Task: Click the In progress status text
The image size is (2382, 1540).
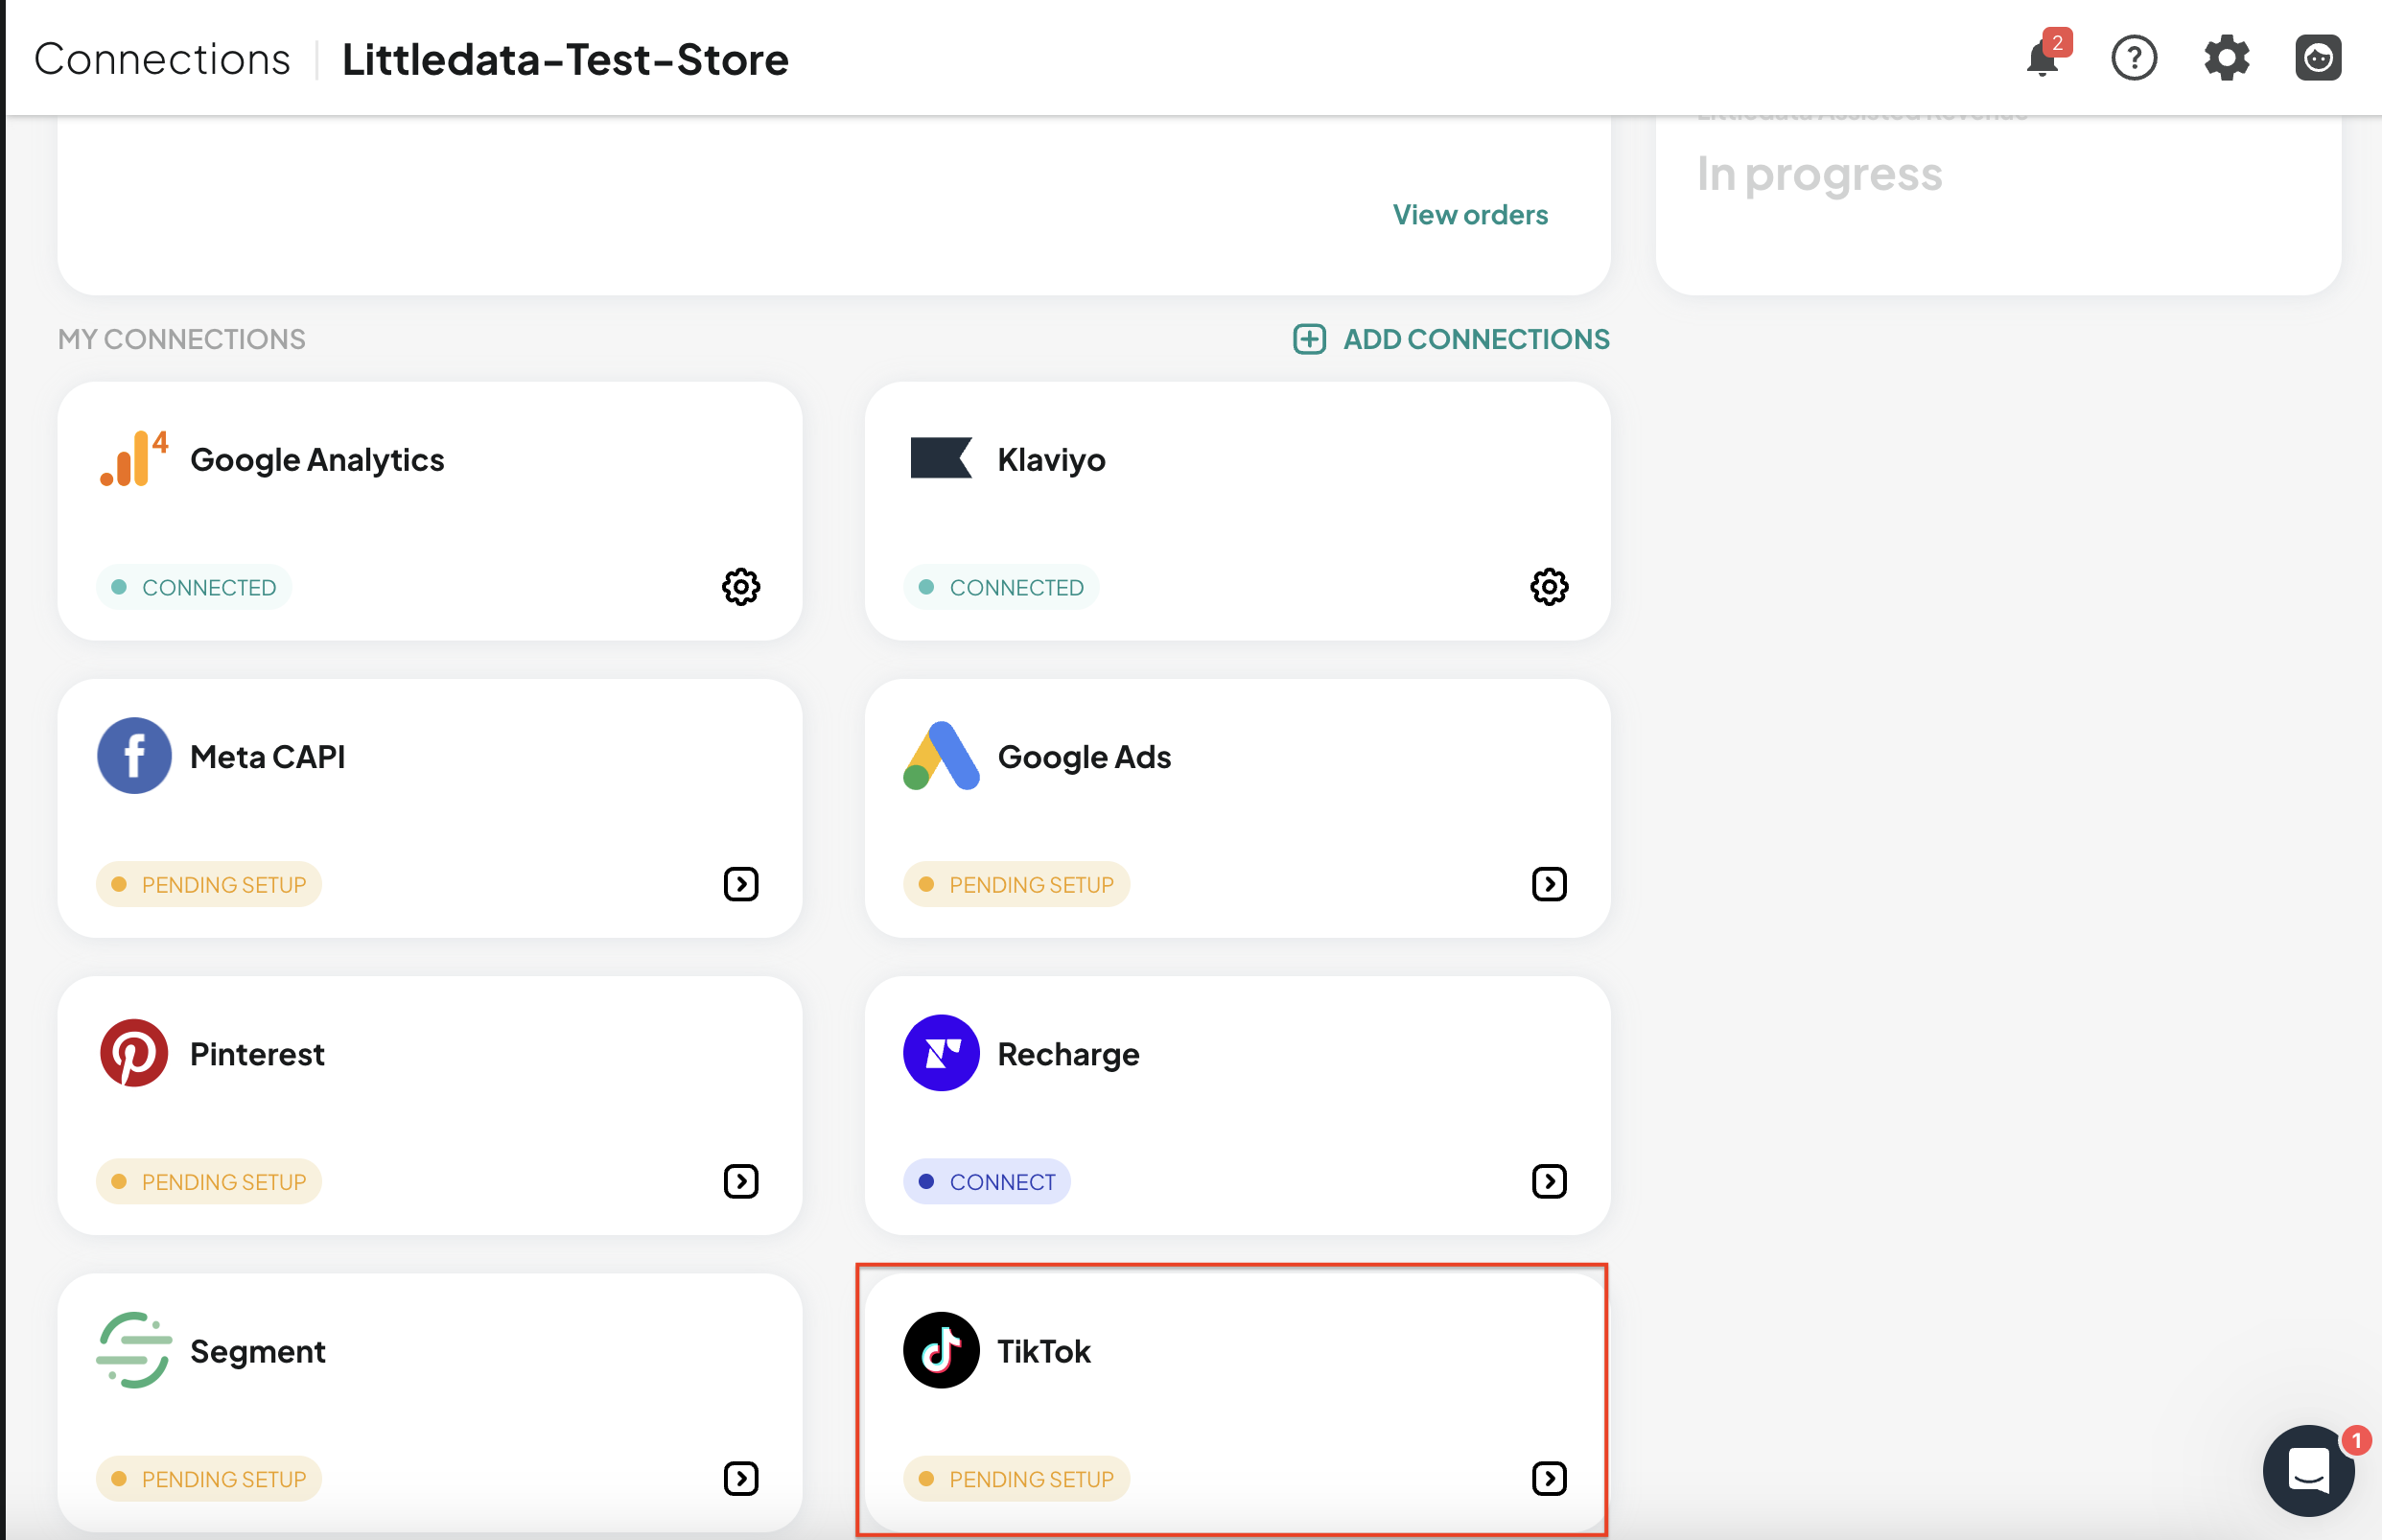Action: 1819,174
